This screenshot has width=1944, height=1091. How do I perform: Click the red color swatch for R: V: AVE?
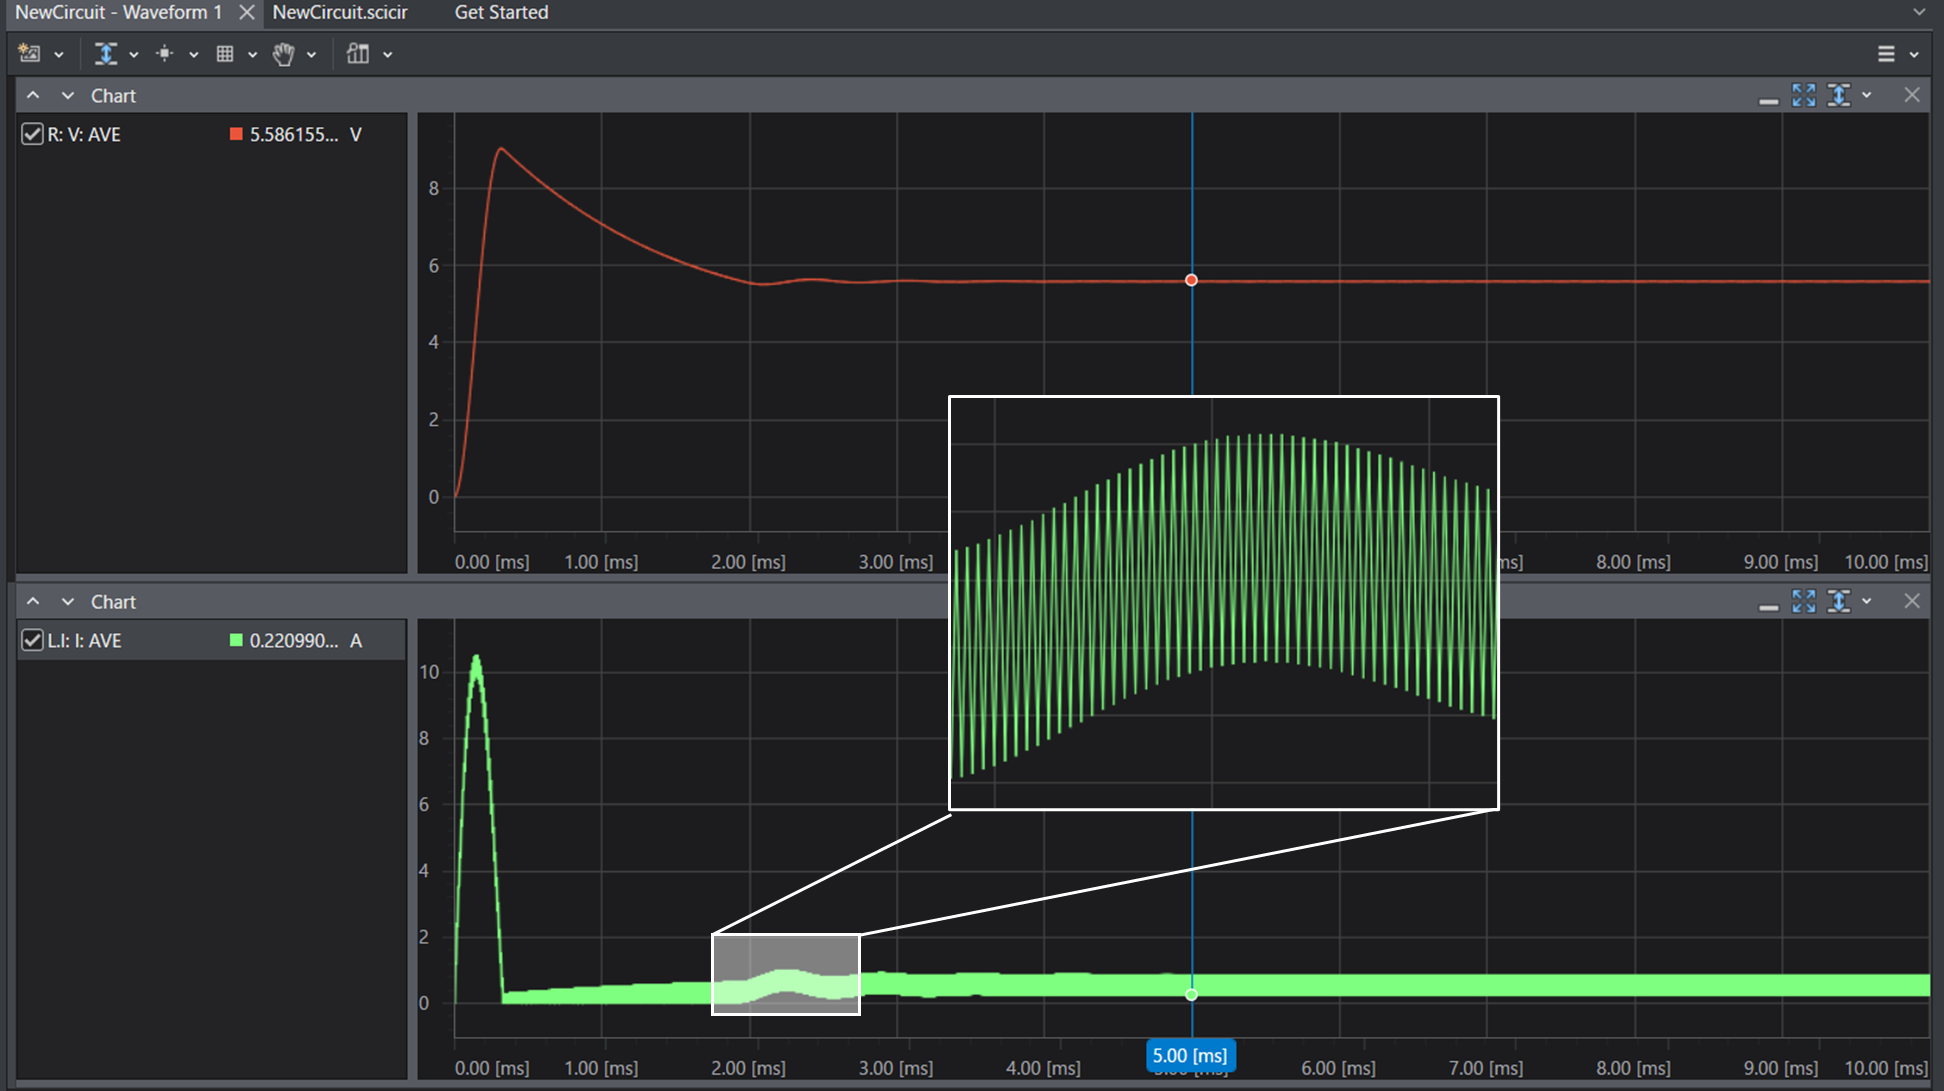coord(236,134)
